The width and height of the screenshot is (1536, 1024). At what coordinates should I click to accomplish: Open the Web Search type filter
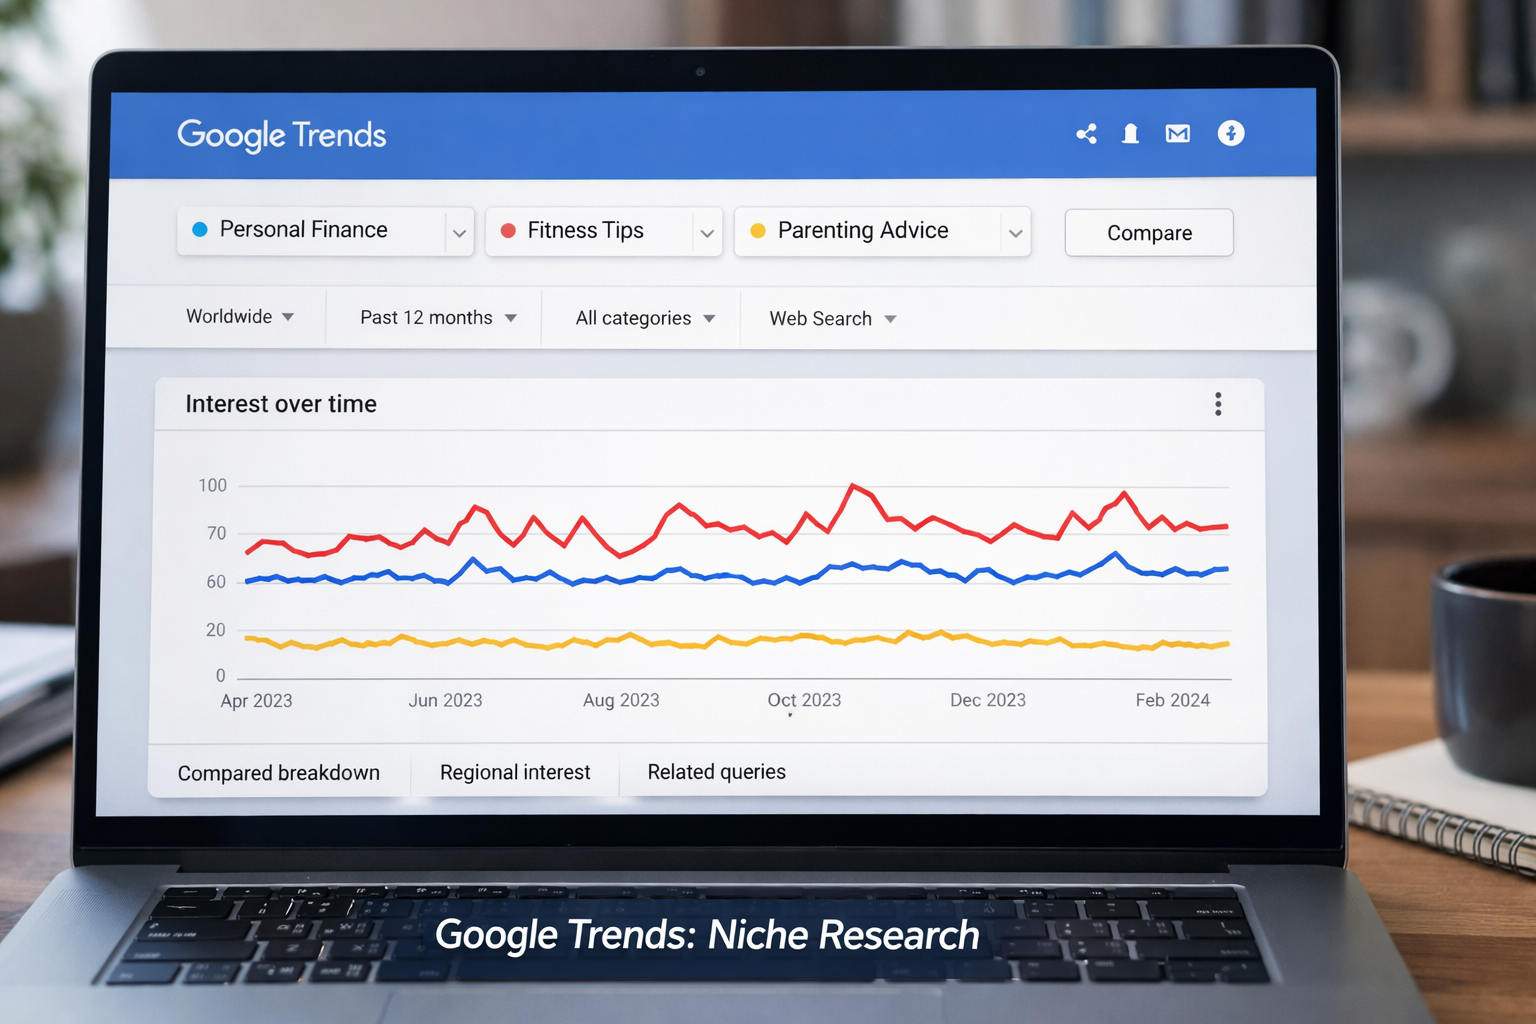tap(832, 319)
